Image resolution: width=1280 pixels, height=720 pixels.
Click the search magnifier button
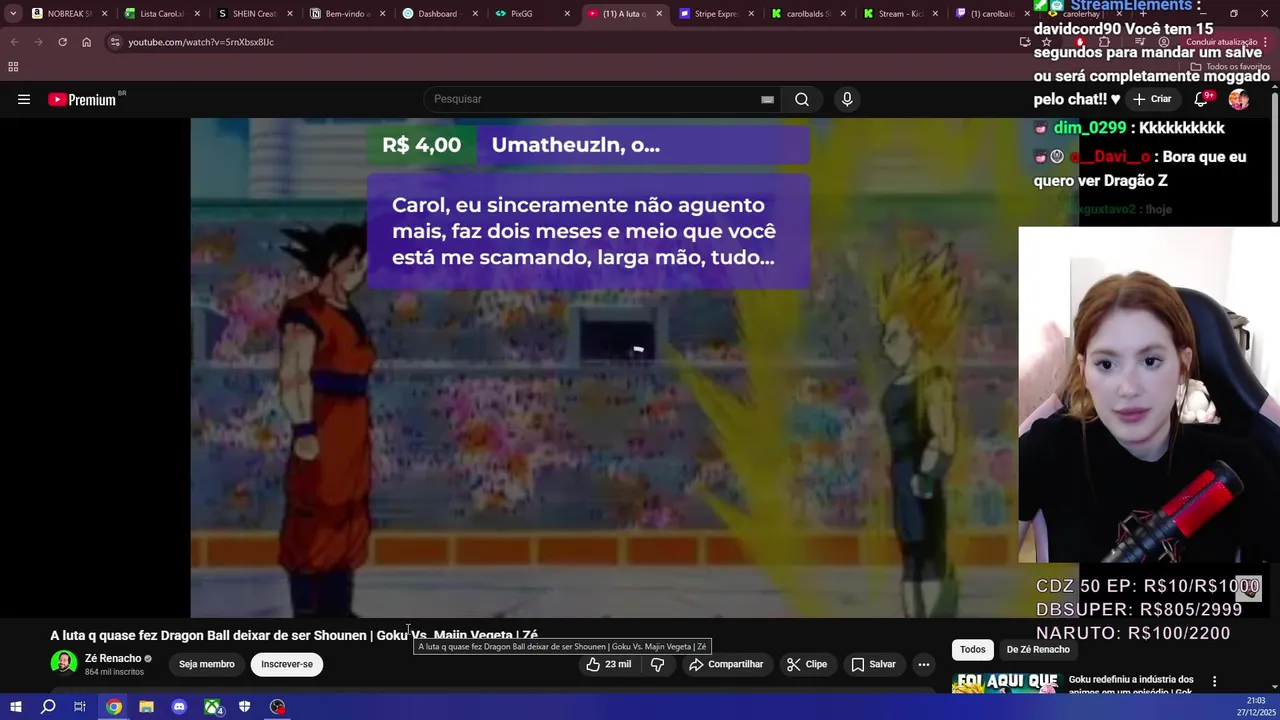(802, 99)
